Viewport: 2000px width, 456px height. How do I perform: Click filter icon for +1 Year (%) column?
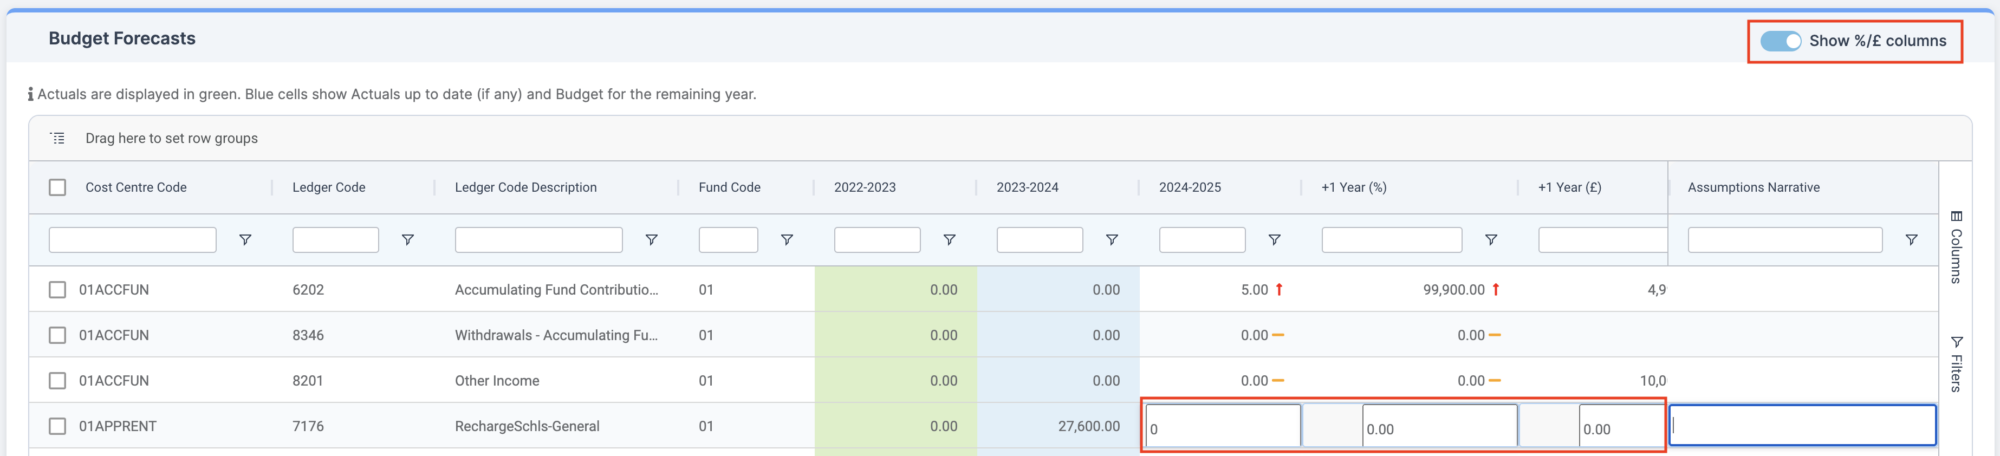(x=1491, y=240)
